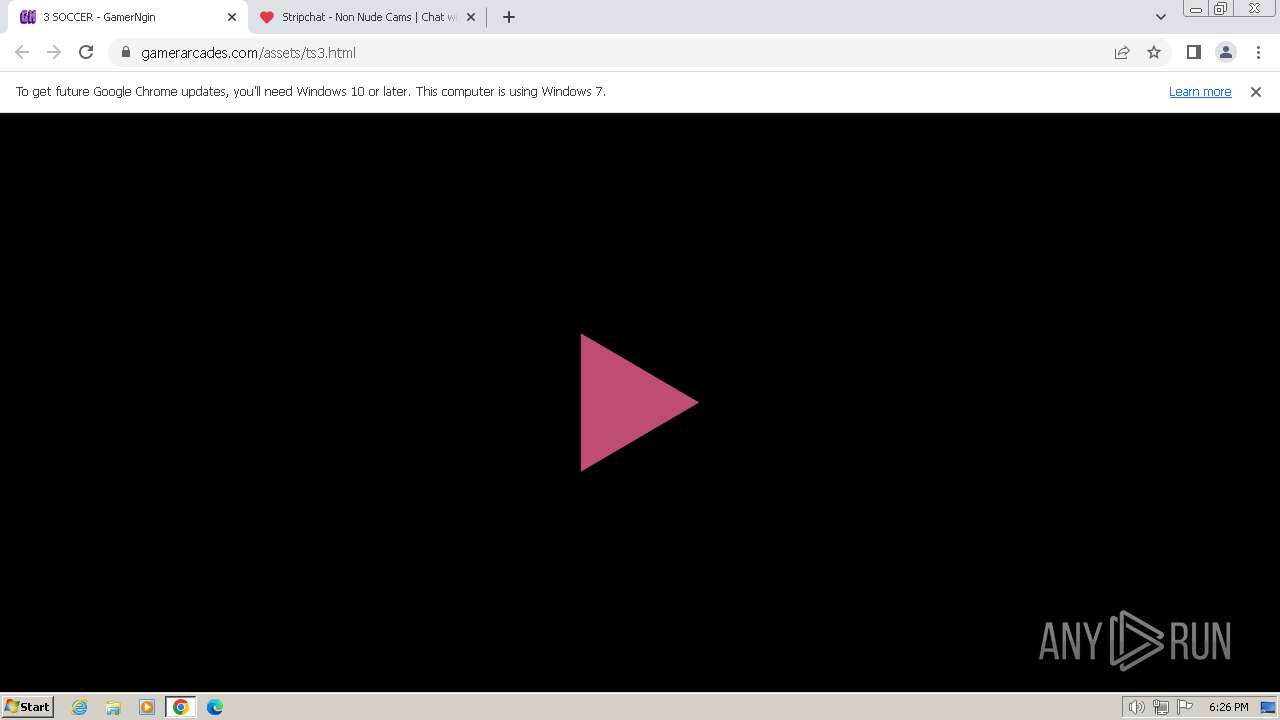Expand the tab search dropdown arrow
This screenshot has height=720, width=1280.
pyautogui.click(x=1161, y=17)
